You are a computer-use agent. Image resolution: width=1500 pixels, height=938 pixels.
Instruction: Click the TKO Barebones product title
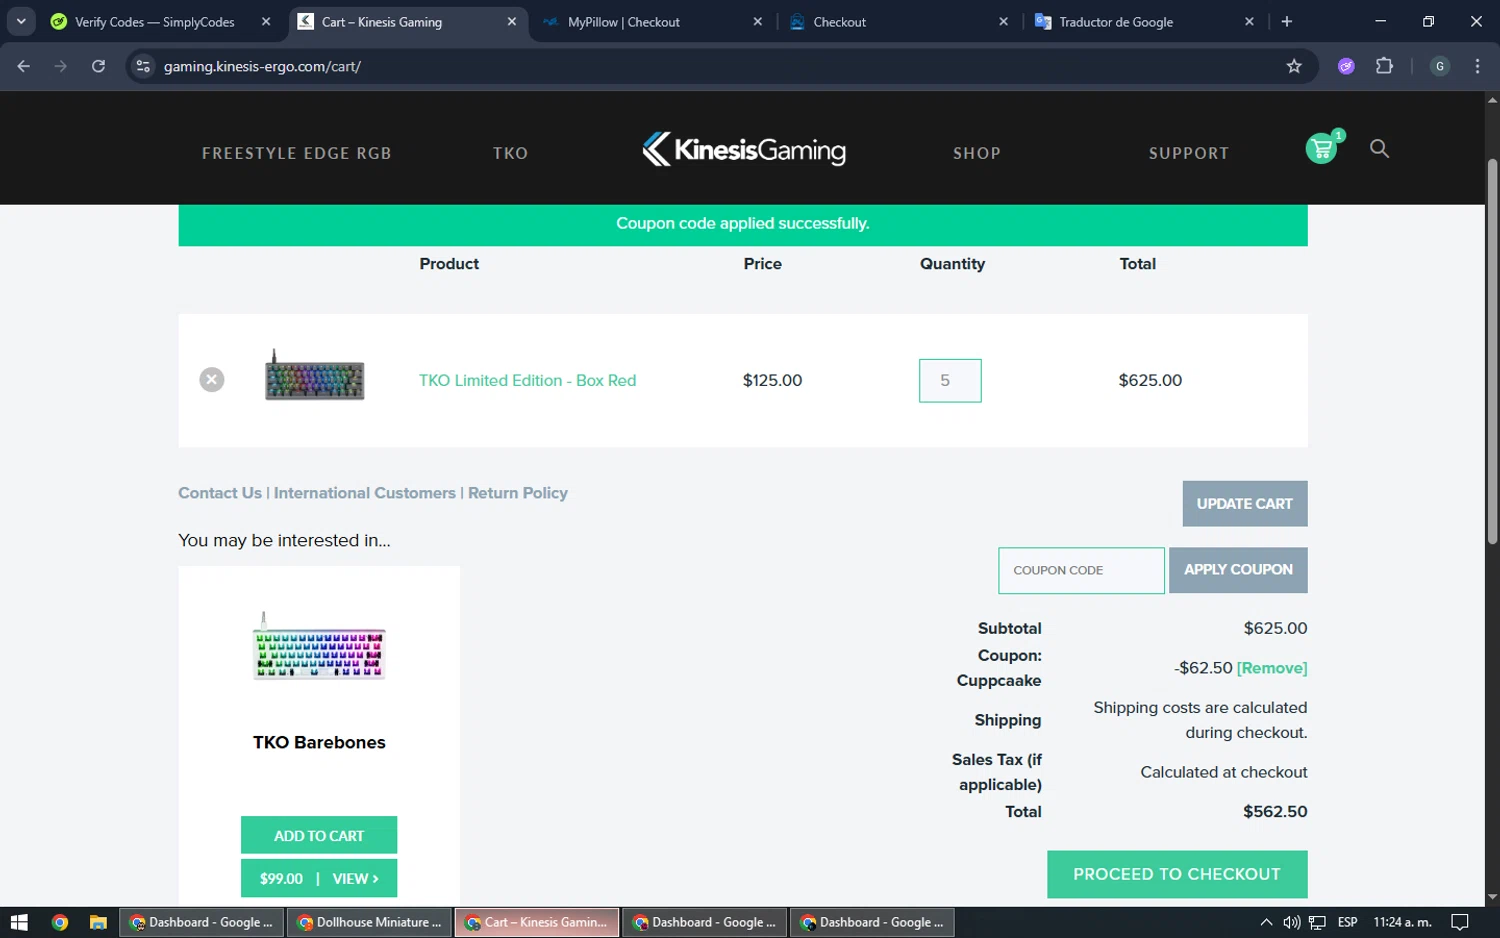(x=319, y=742)
